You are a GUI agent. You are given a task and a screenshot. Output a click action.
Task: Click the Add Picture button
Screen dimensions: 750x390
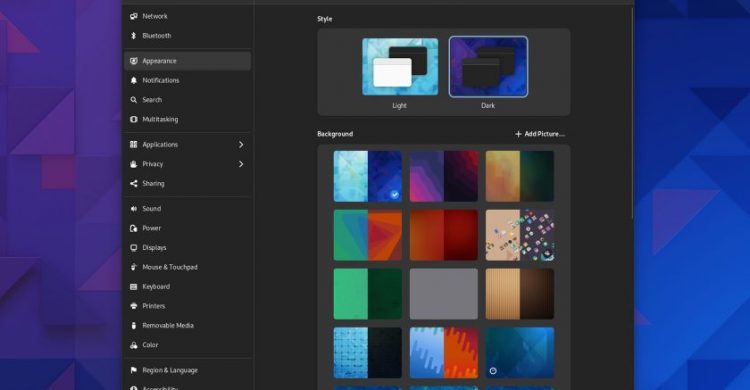tap(540, 134)
